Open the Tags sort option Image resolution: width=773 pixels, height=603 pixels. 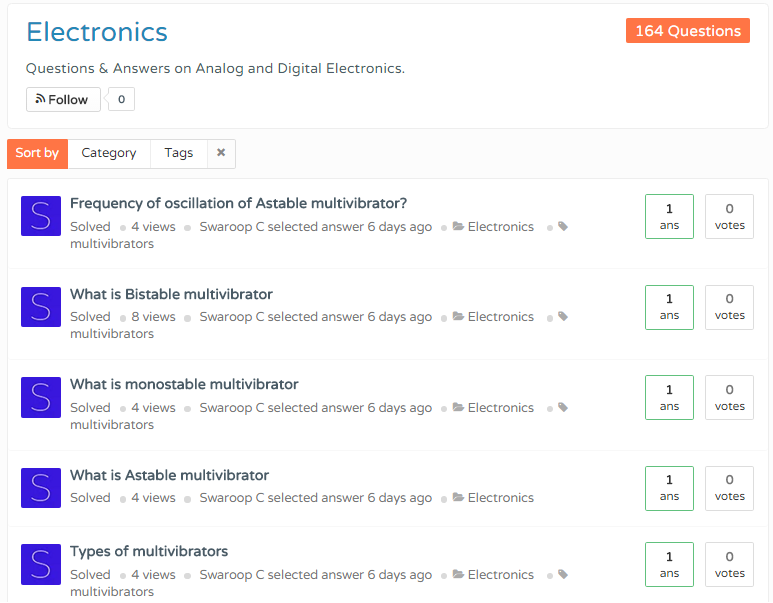[178, 153]
